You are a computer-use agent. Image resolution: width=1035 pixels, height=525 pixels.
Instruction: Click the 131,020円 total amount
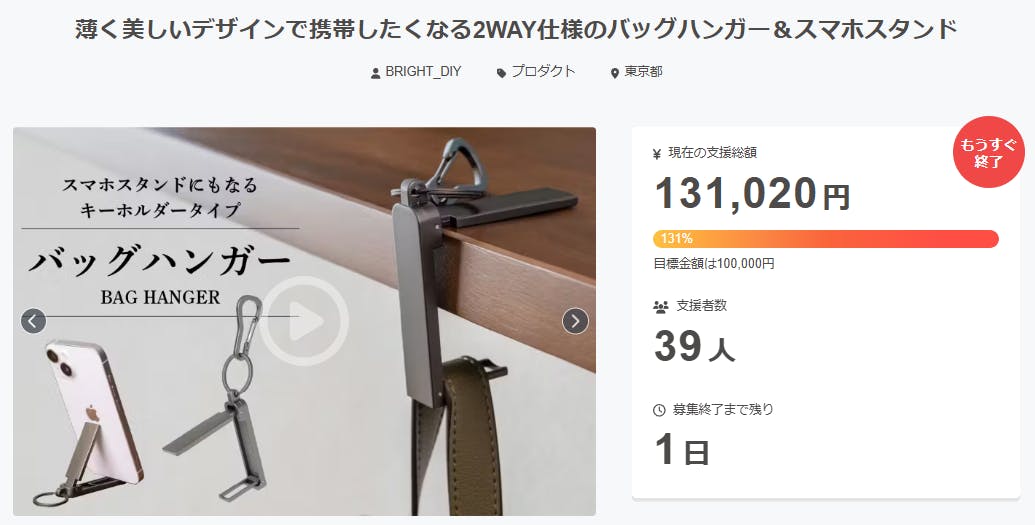pyautogui.click(x=752, y=193)
